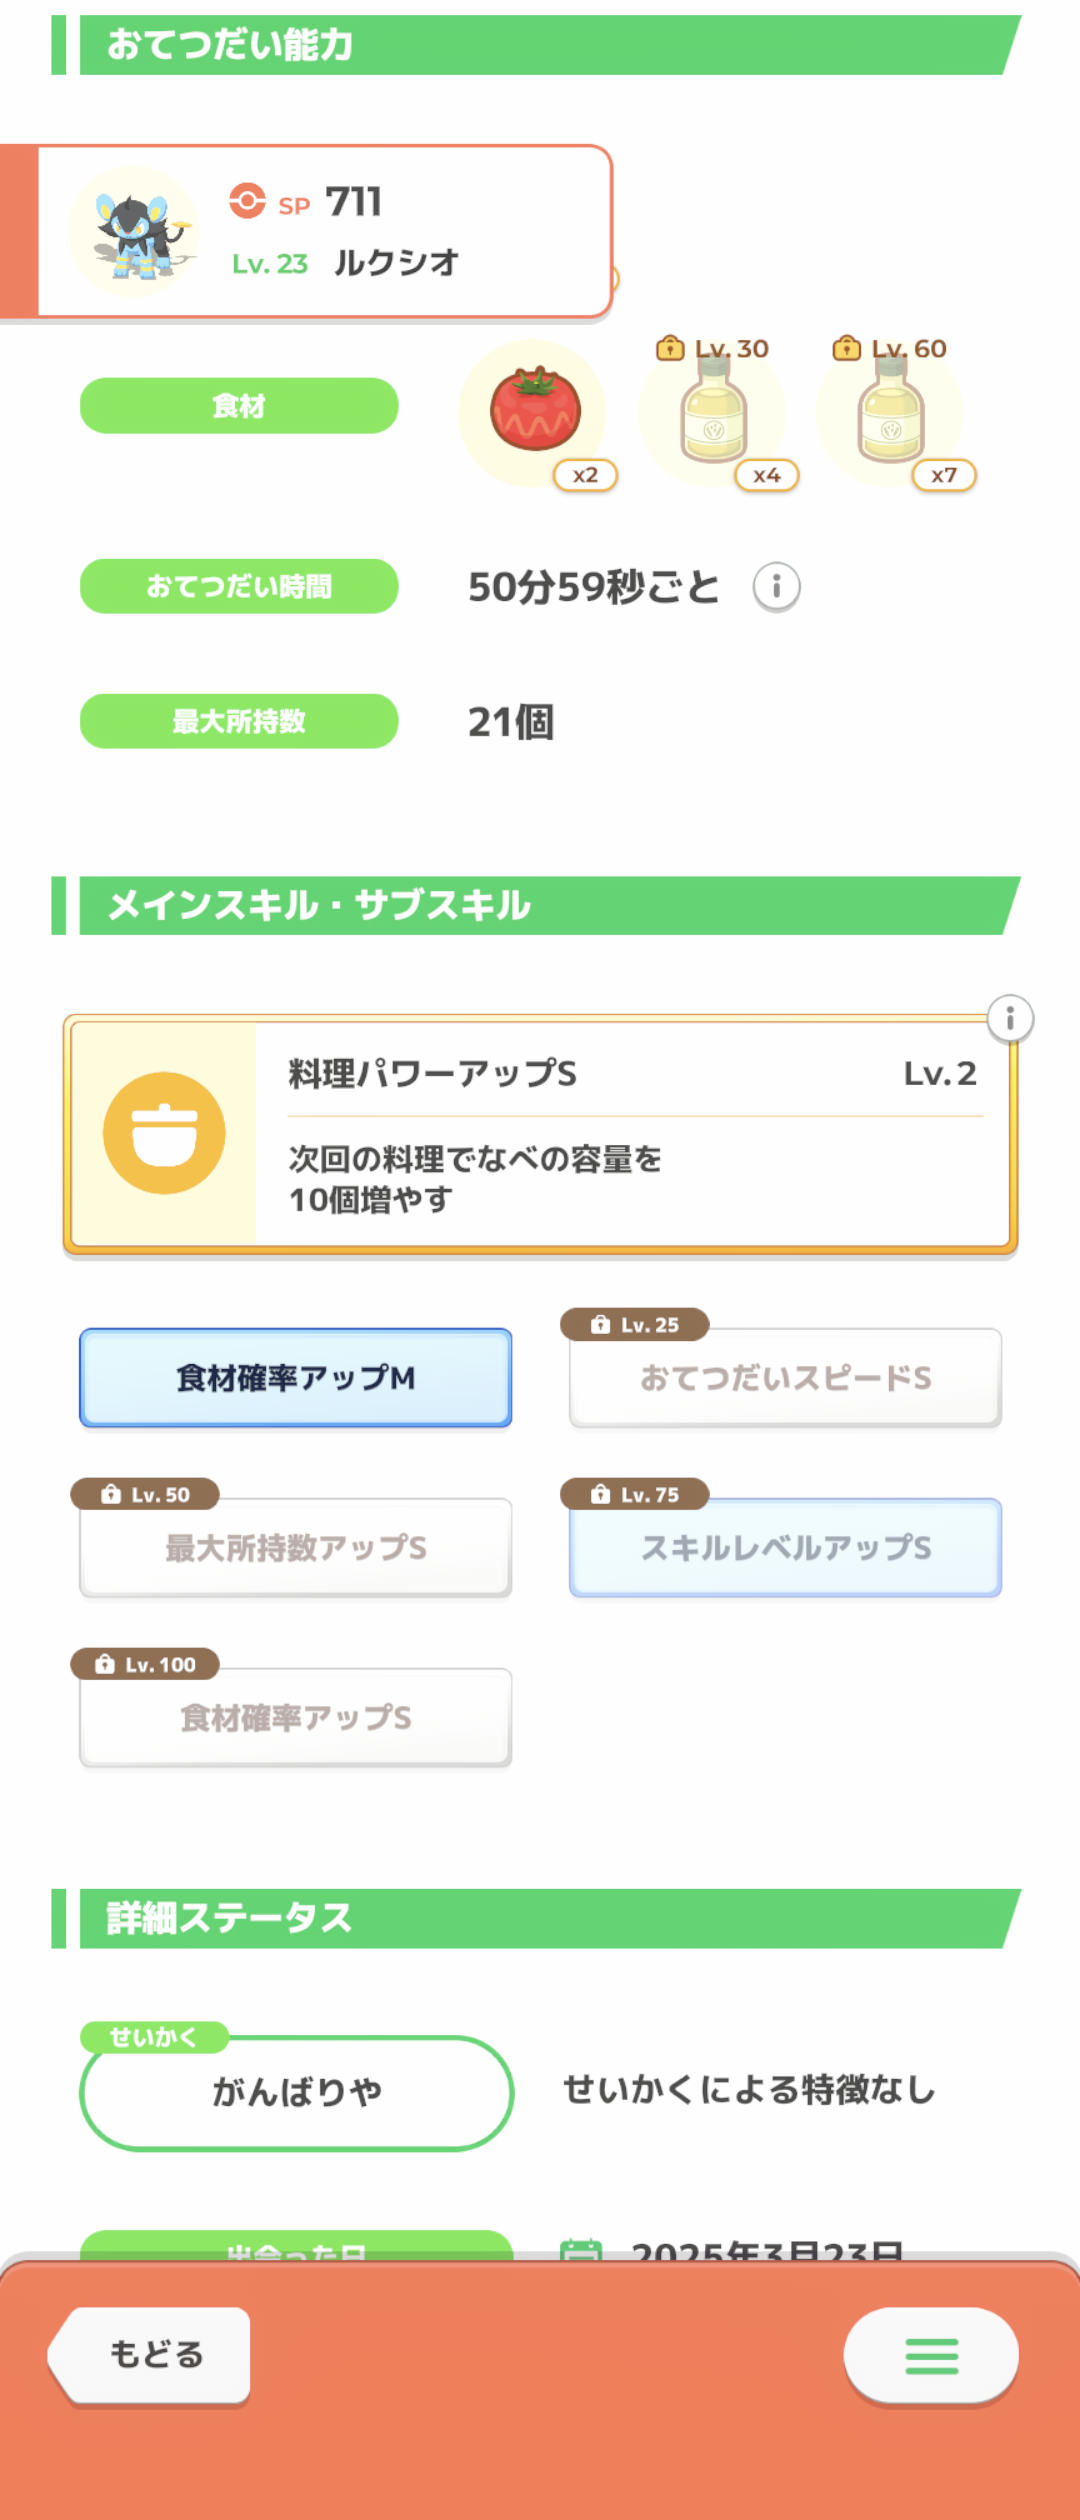
Task: Select locked おてつだいスピードS sub skill
Action: 785,1378
